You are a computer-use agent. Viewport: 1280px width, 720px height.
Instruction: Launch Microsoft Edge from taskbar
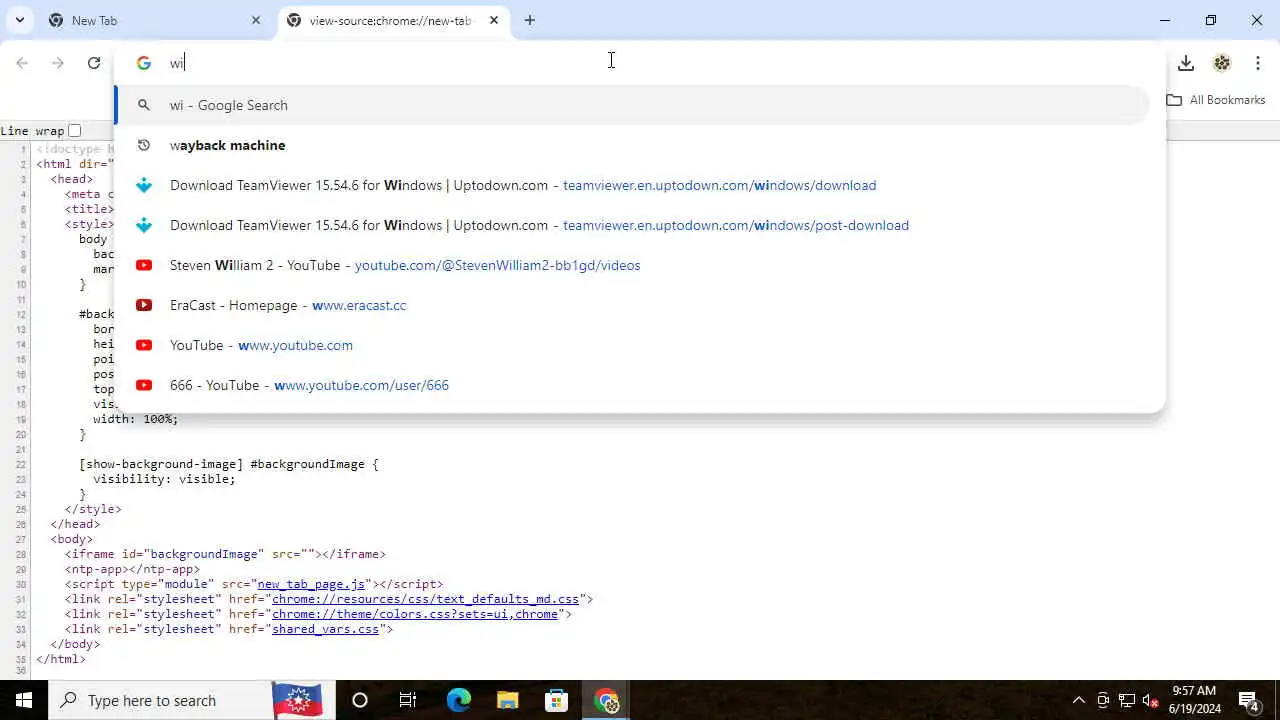[458, 700]
